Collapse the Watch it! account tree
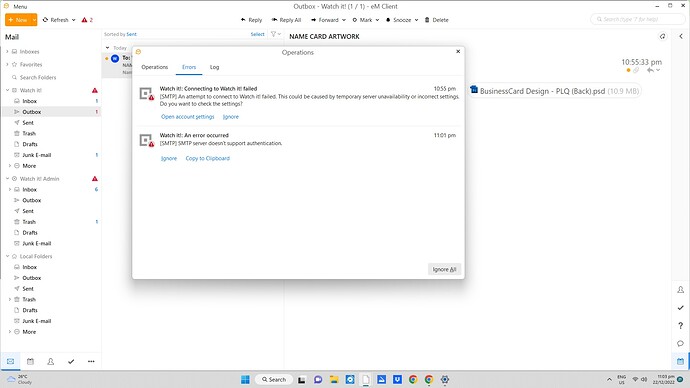This screenshot has width=690, height=388. (7, 90)
